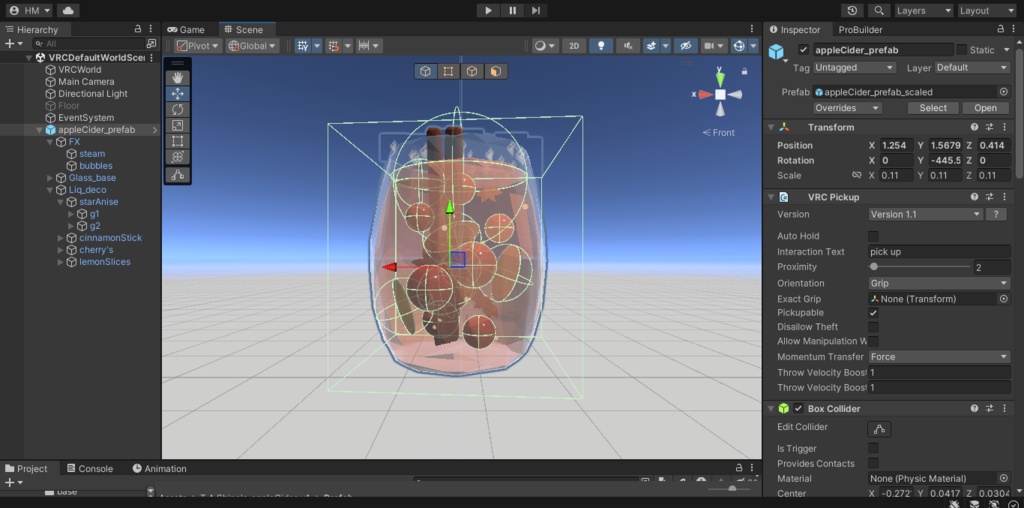Screen dimensions: 1024x508
Task: Open the Layout dropdown
Action: point(986,10)
